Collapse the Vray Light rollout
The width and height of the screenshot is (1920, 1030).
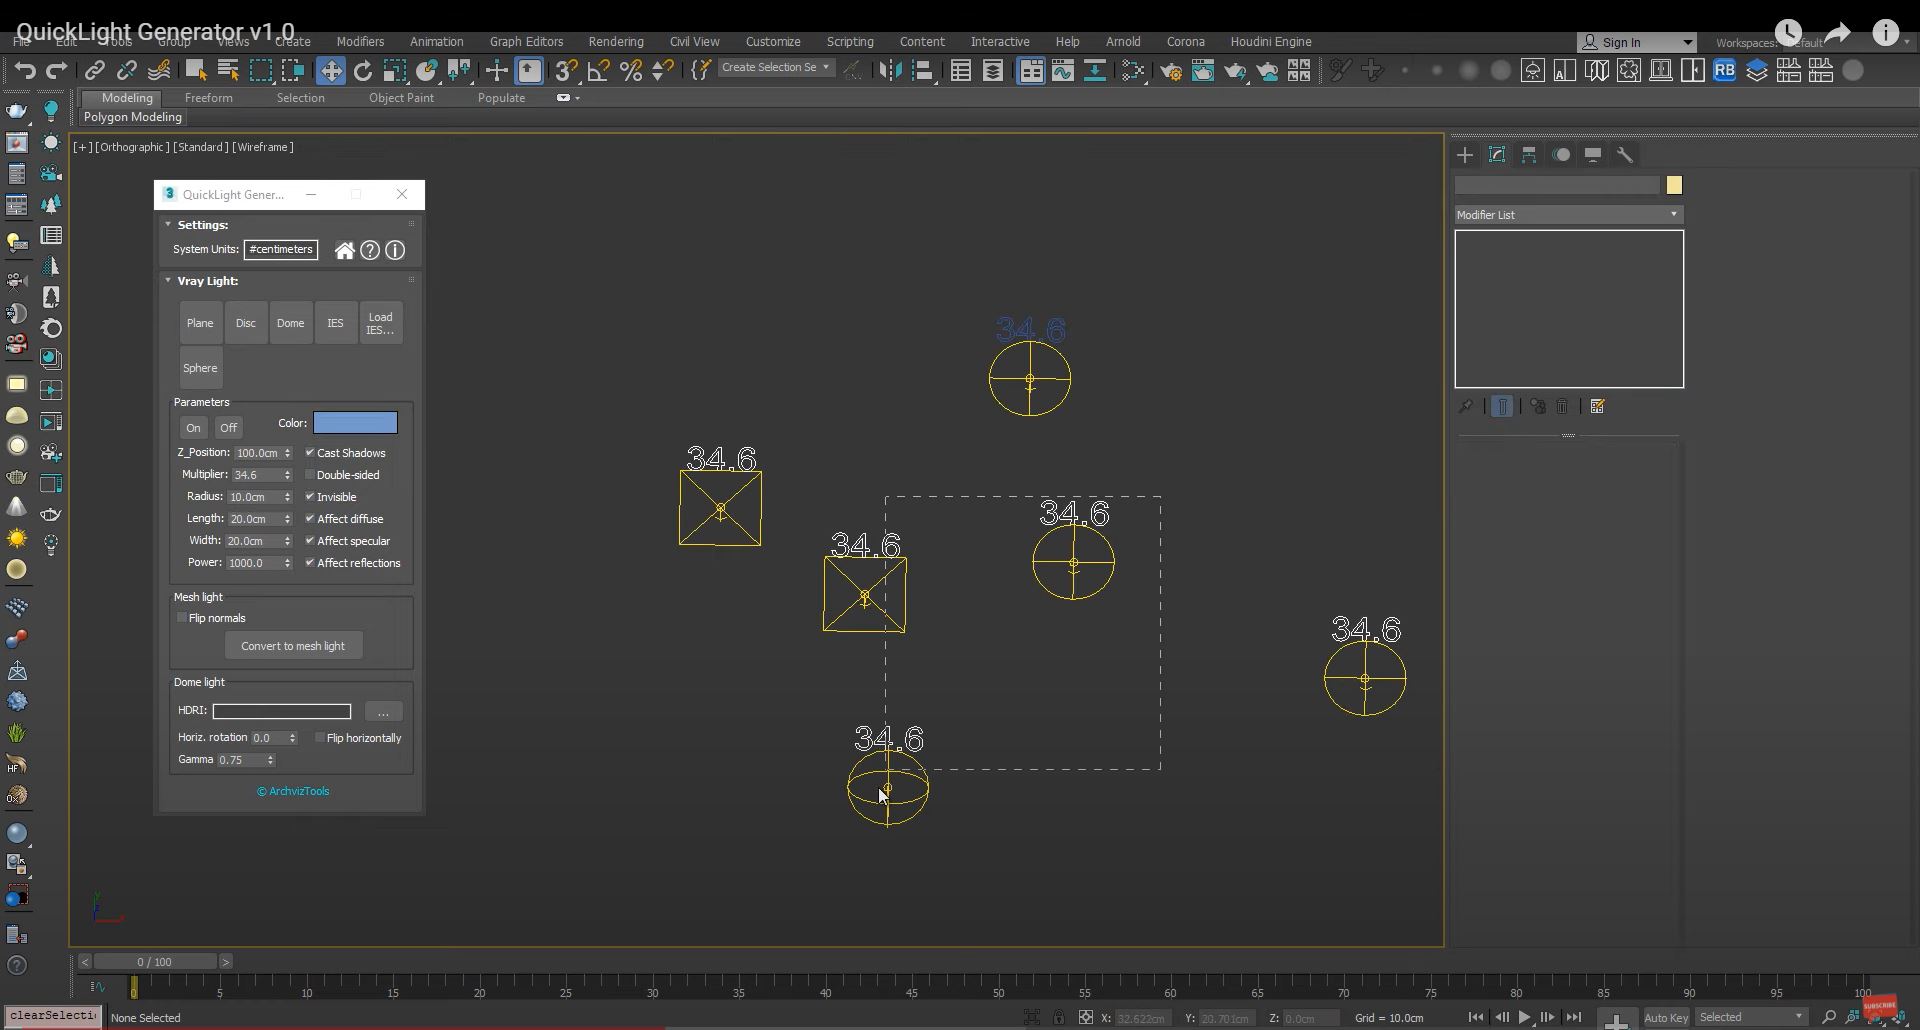click(167, 281)
